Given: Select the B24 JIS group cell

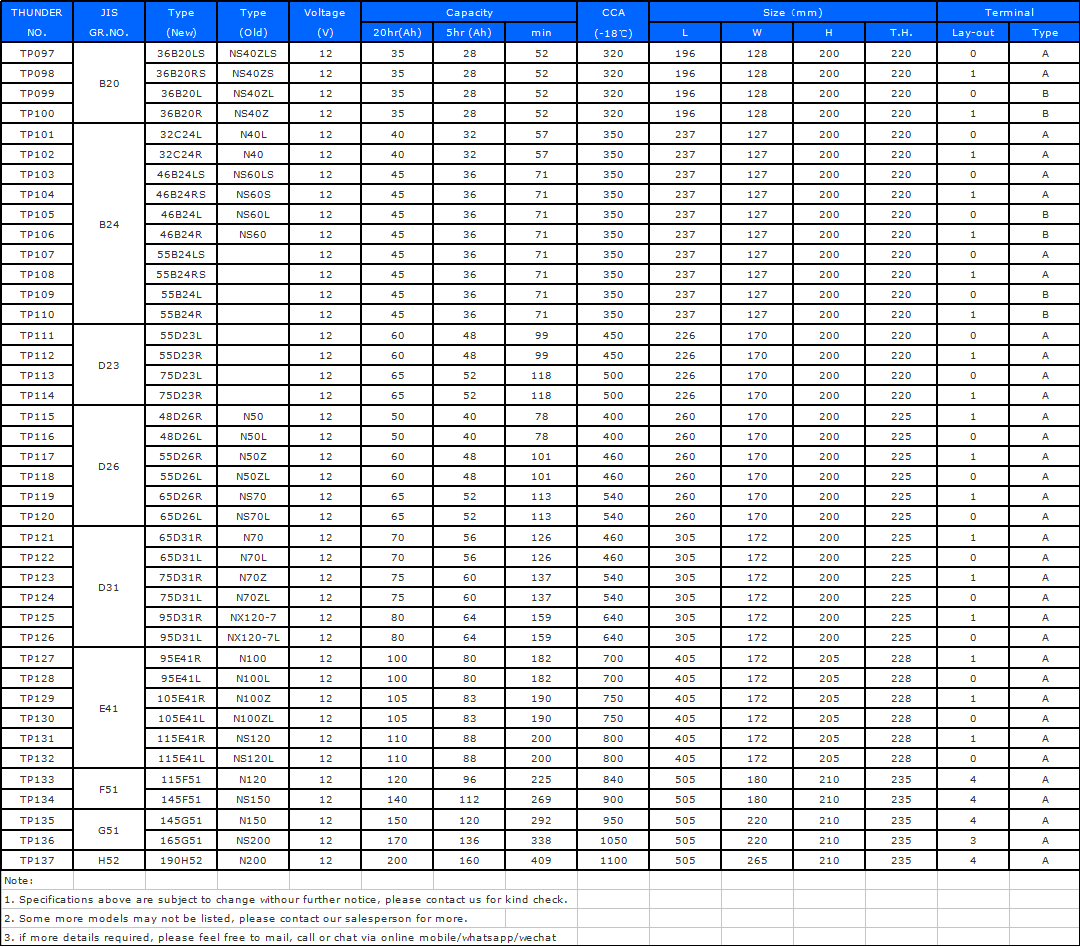Looking at the screenshot, I should coord(109,225).
